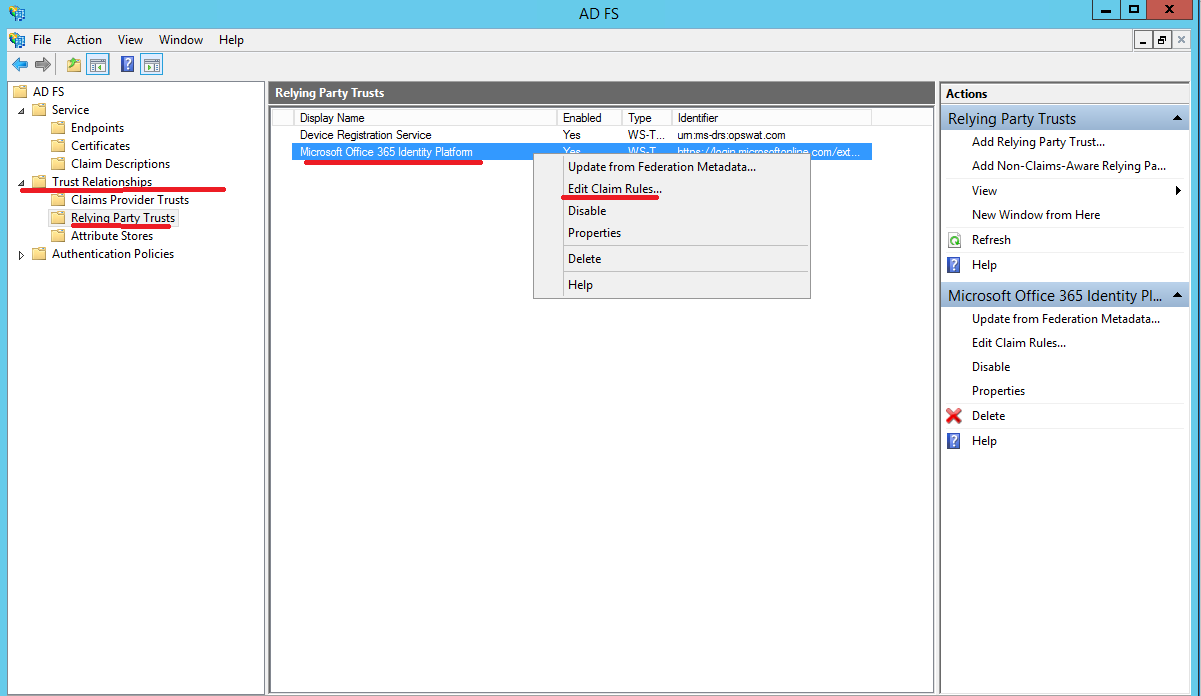Click the Claims Provider Trusts folder icon
1201x696 pixels.
pos(58,200)
